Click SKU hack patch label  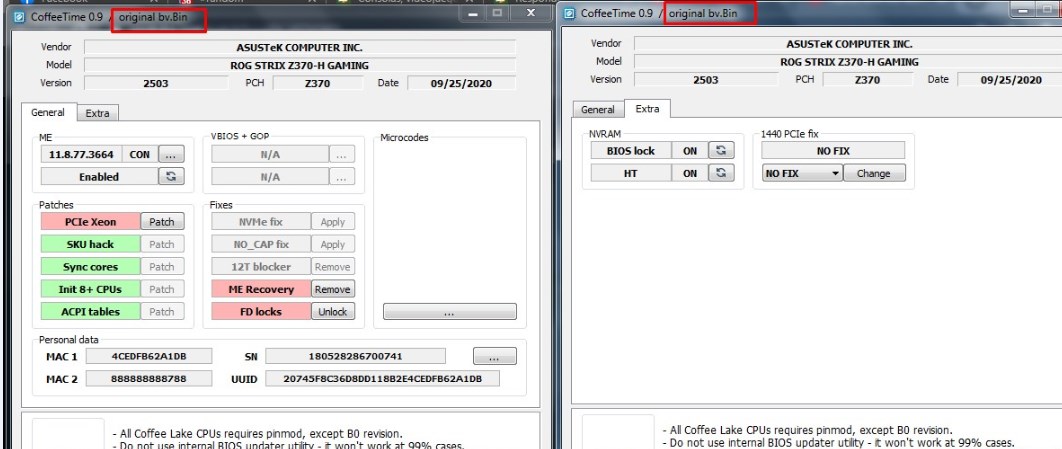91,244
